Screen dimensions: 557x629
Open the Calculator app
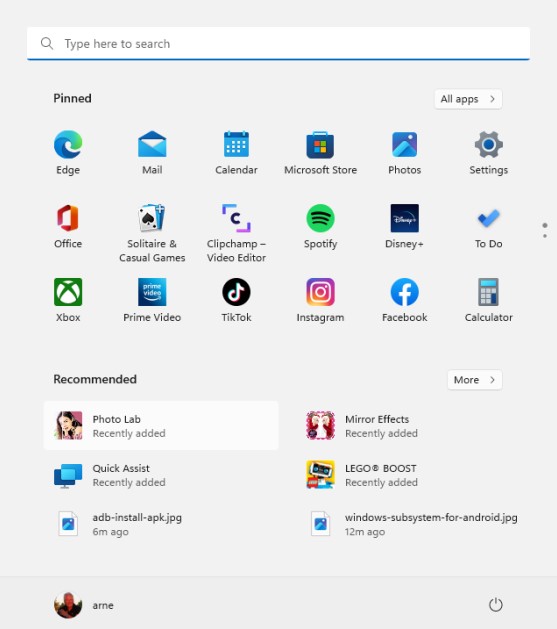click(488, 300)
